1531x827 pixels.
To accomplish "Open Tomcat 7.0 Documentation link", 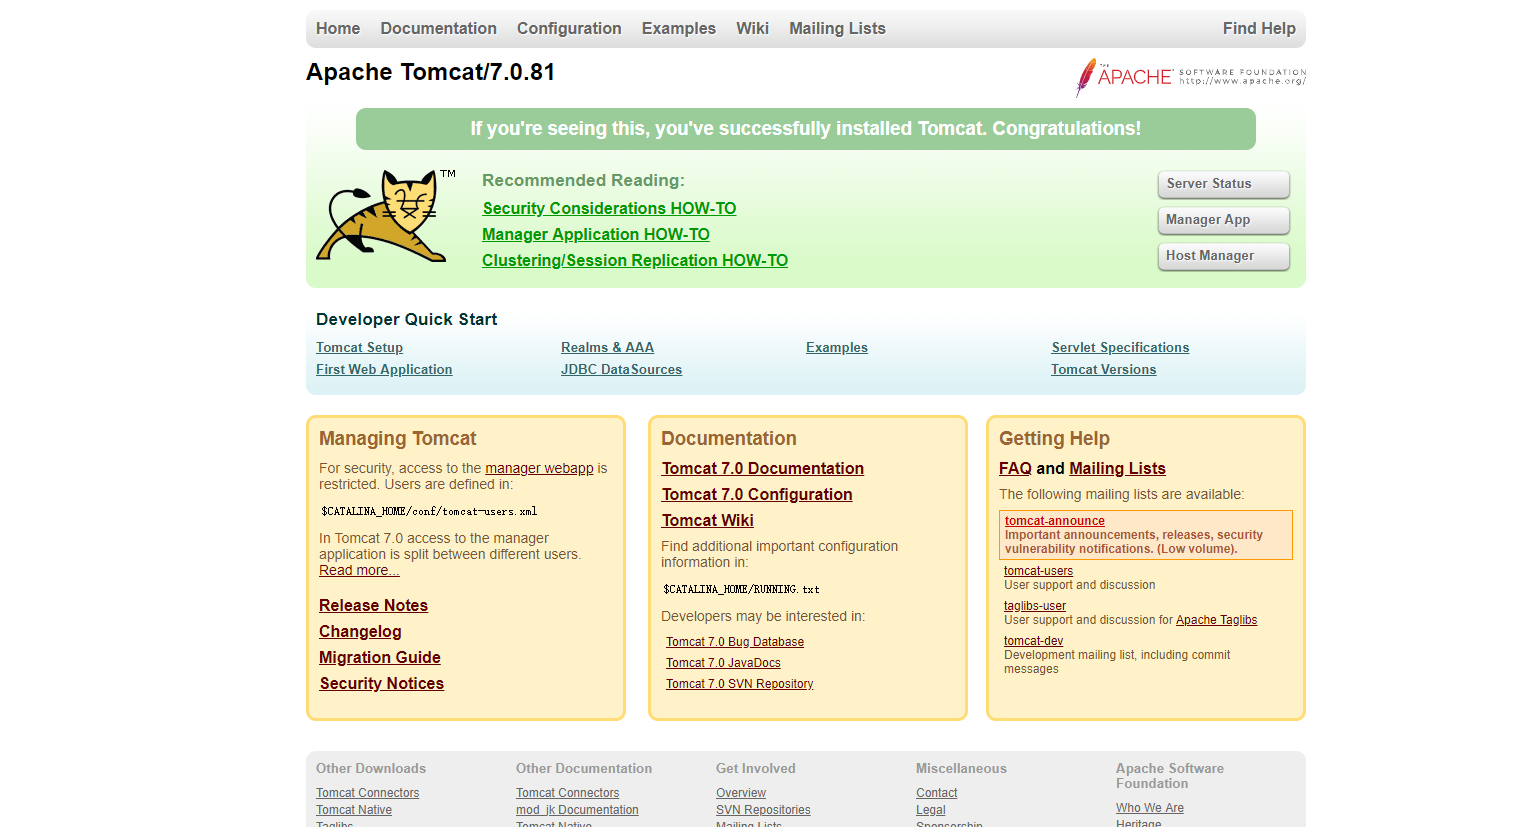I will pyautogui.click(x=763, y=468).
